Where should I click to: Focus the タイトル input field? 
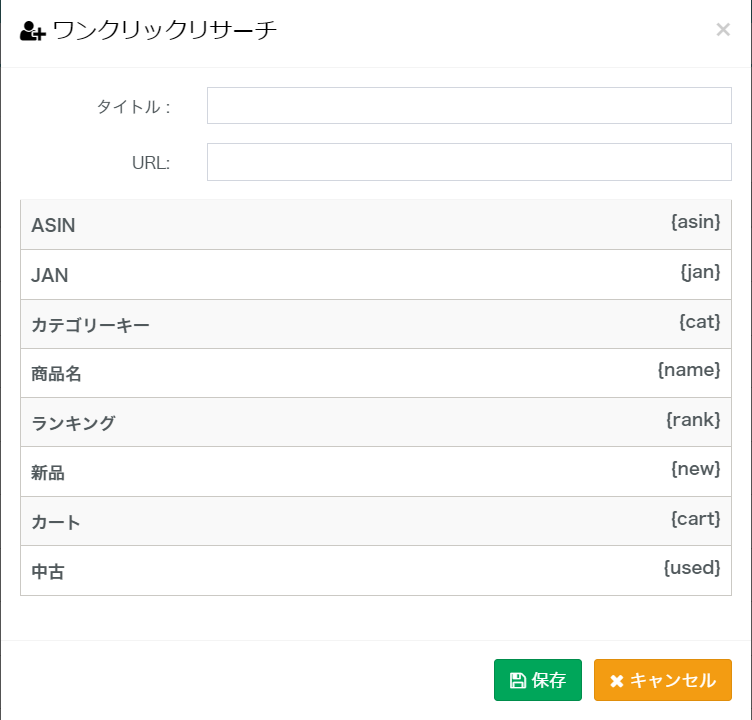tap(469, 106)
